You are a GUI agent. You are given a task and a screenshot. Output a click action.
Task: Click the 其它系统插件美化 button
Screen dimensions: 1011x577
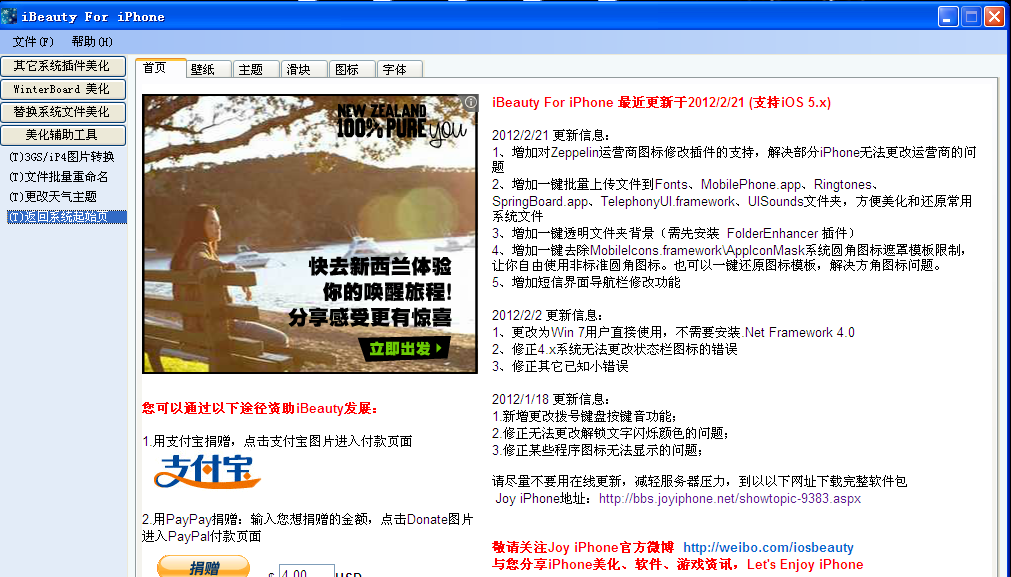[x=63, y=66]
